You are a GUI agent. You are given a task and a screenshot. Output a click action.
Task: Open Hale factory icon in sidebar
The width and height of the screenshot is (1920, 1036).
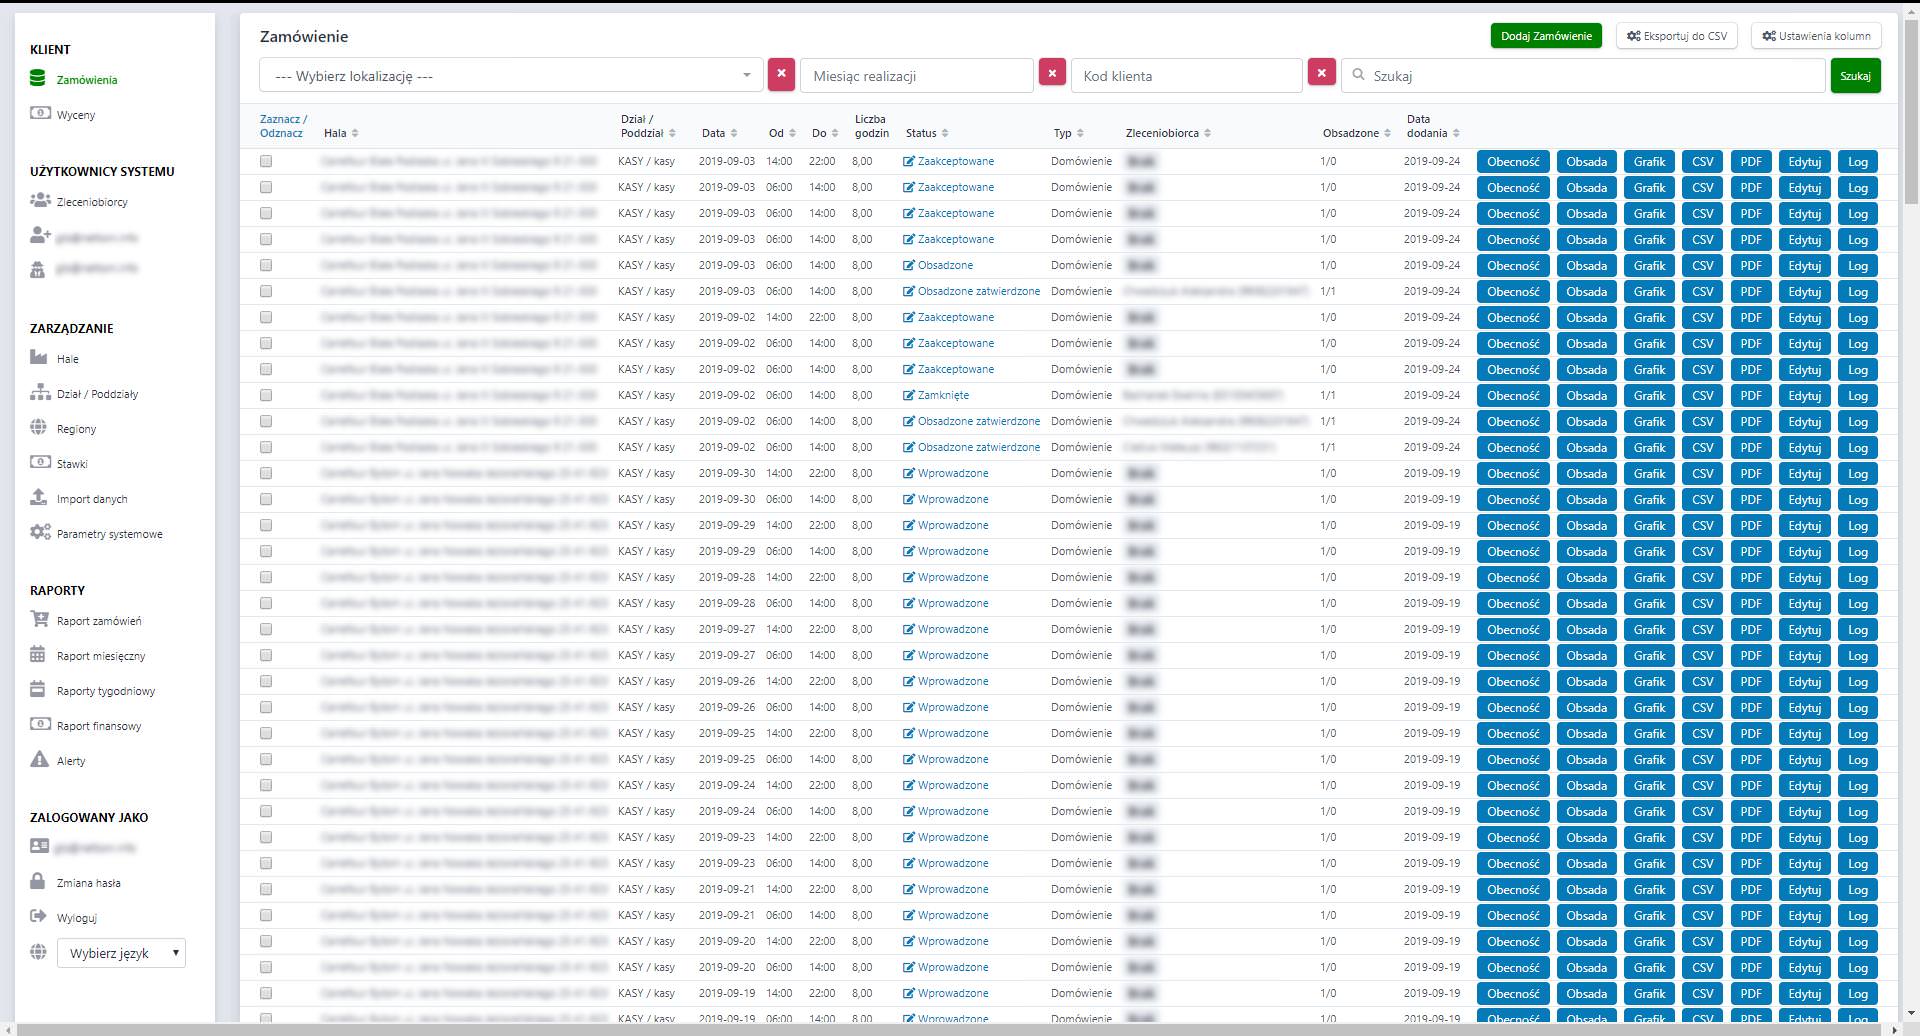(x=39, y=358)
